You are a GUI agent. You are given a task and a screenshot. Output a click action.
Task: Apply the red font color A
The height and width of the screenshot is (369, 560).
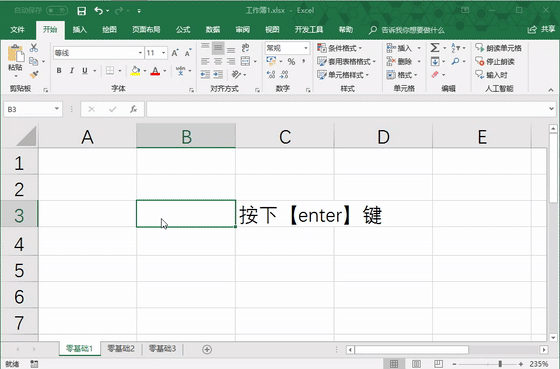(x=155, y=71)
